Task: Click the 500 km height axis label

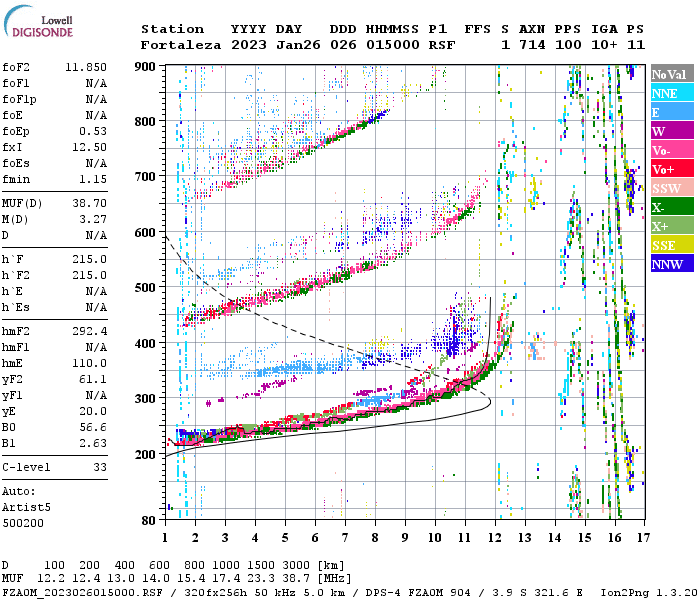Action: click(145, 288)
